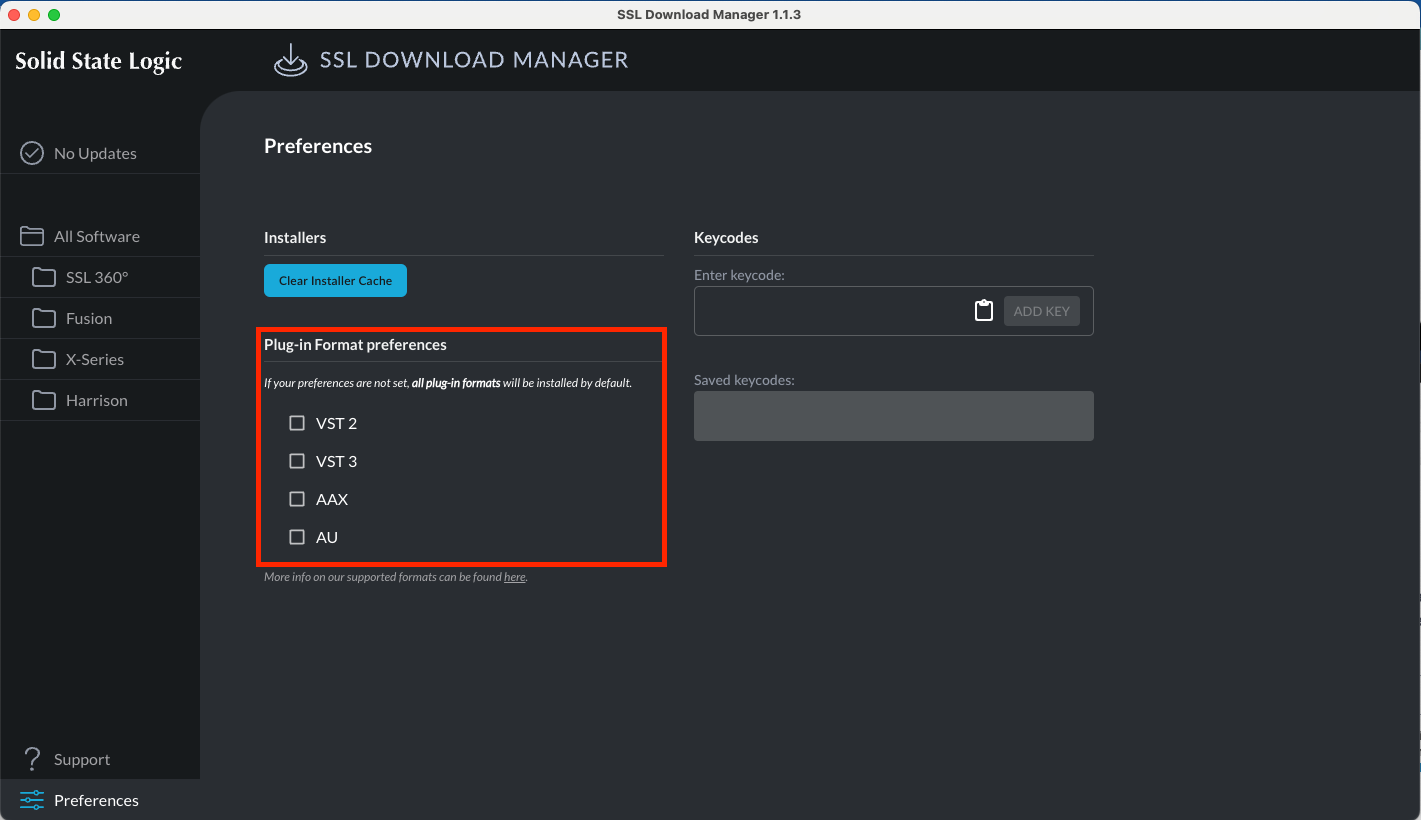Click the Plug-in Format preferences heading
Viewport: 1421px width, 820px height.
355,344
